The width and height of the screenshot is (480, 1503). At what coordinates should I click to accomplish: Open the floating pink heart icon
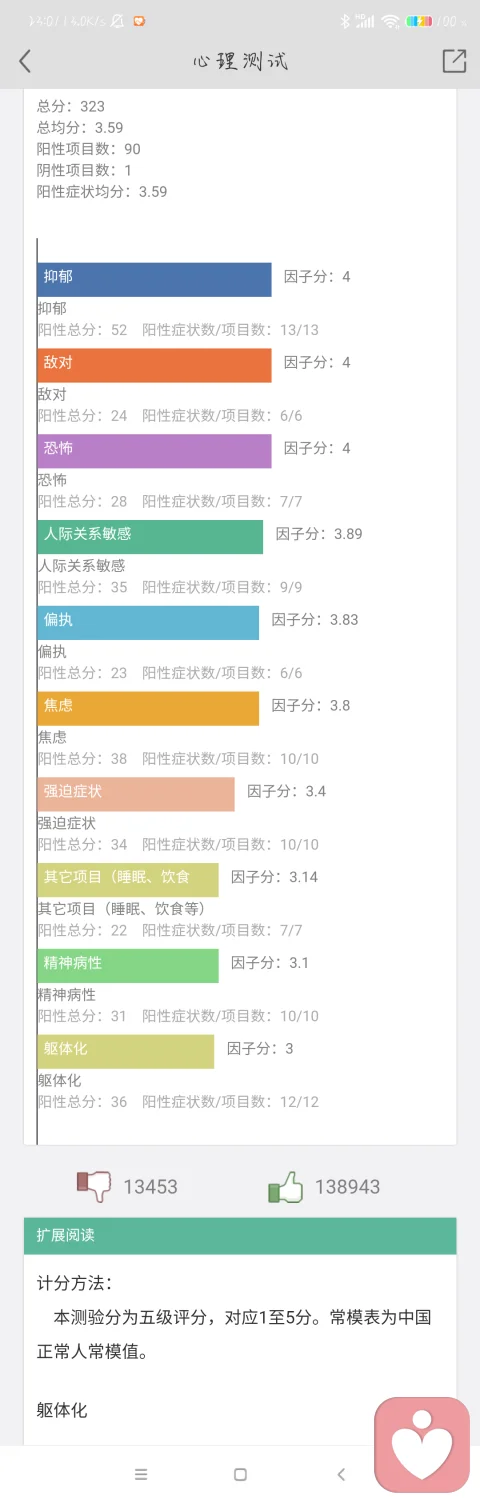click(422, 1444)
